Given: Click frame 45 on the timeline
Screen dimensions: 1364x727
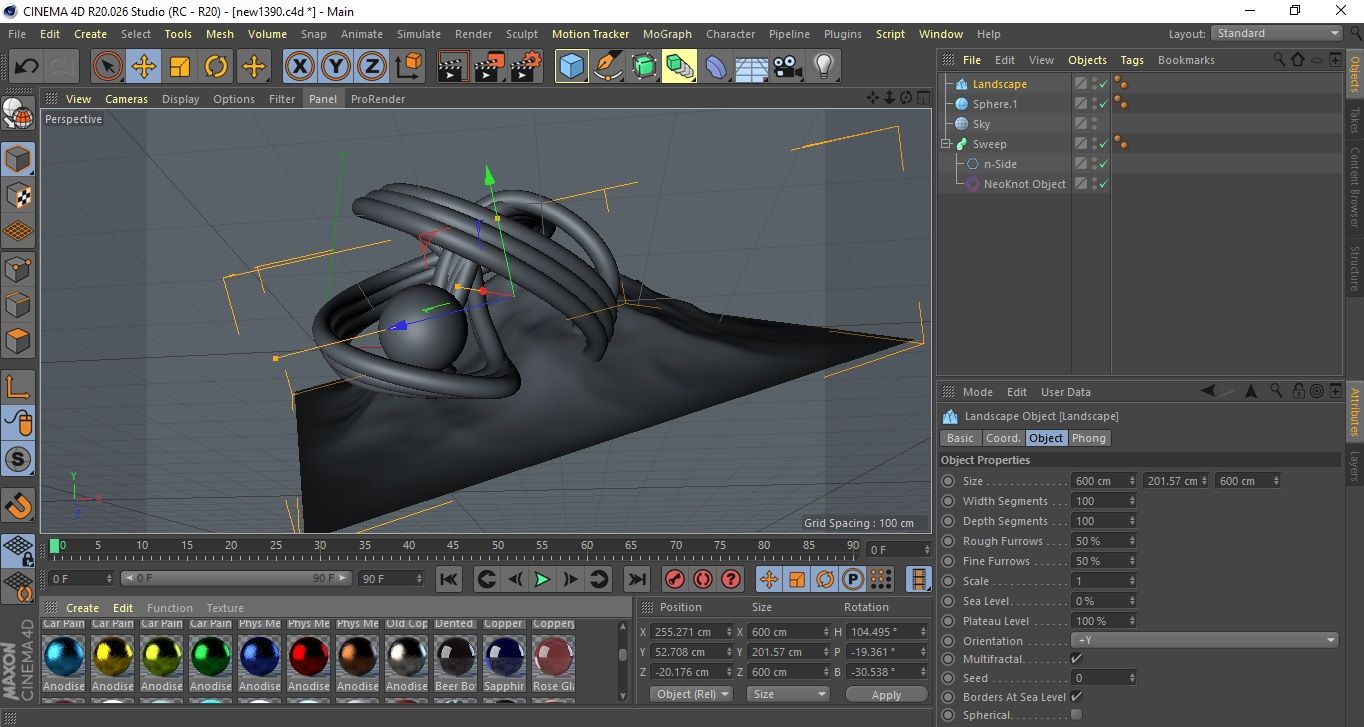Looking at the screenshot, I should pos(453,546).
